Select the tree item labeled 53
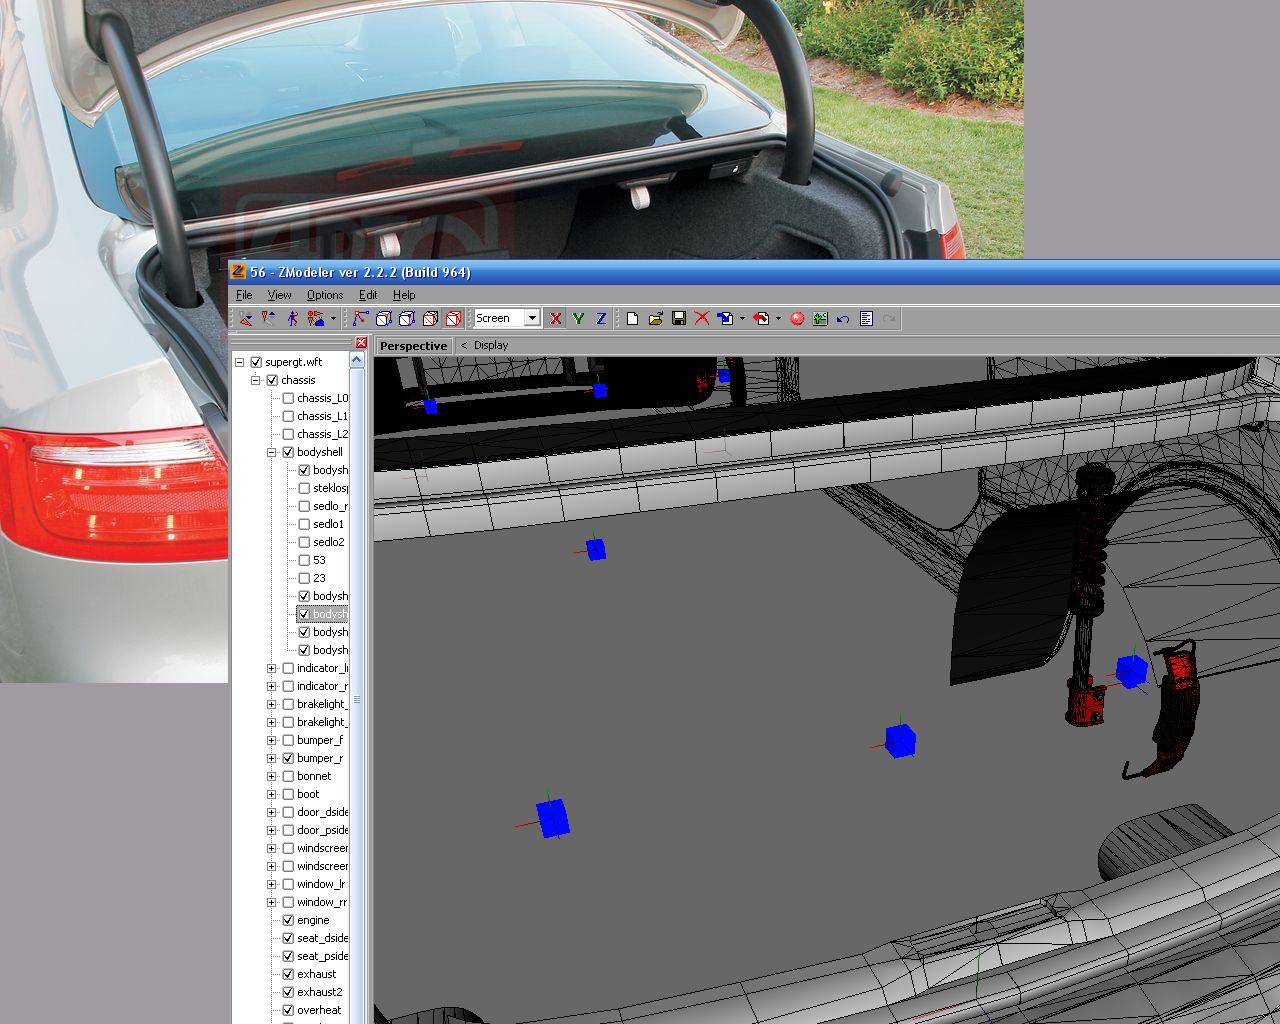The height and width of the screenshot is (1024, 1280). pyautogui.click(x=319, y=560)
